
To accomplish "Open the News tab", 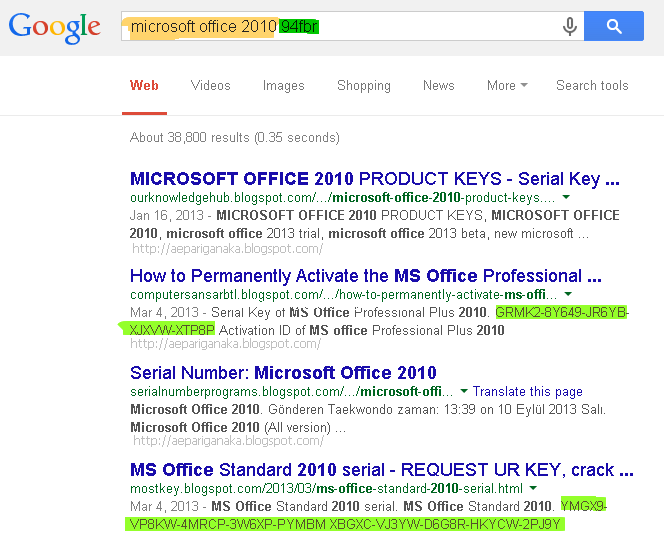I will pyautogui.click(x=439, y=86).
